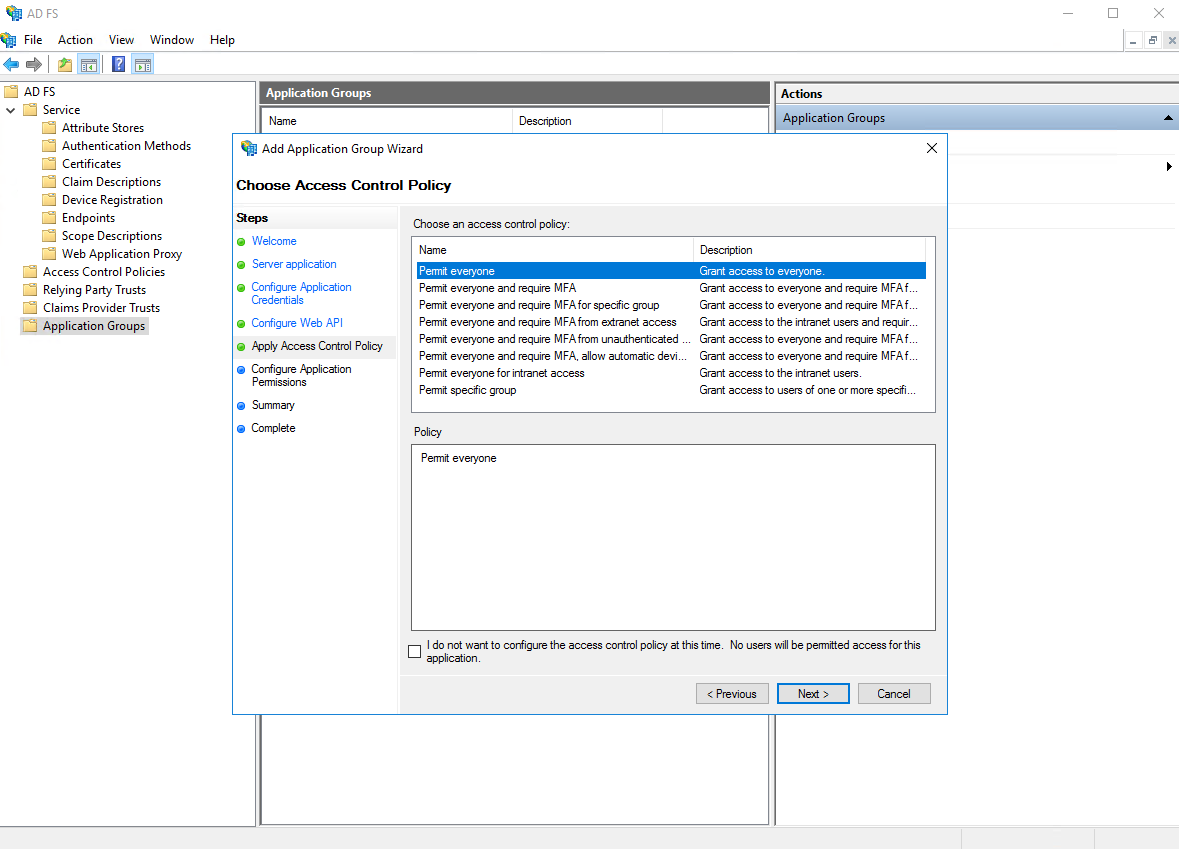Click the Complete step
This screenshot has width=1179, height=849.
tap(273, 428)
